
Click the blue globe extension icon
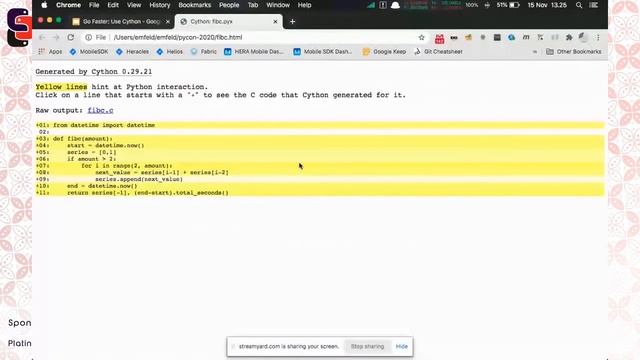[x=511, y=37]
